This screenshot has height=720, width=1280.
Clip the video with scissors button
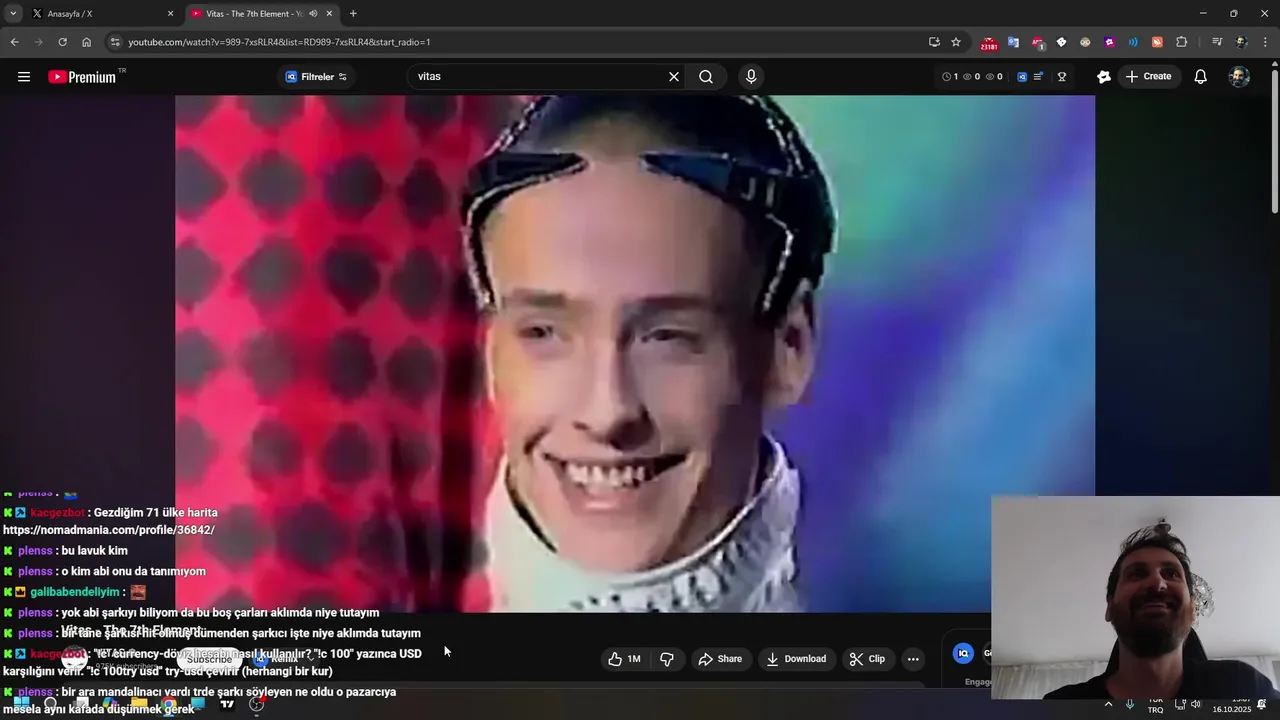867,659
